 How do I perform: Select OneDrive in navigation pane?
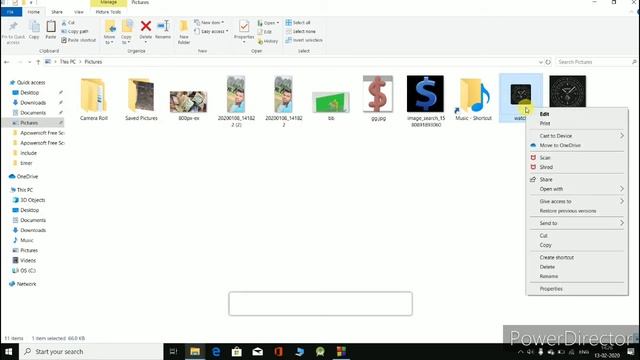tap(27, 177)
